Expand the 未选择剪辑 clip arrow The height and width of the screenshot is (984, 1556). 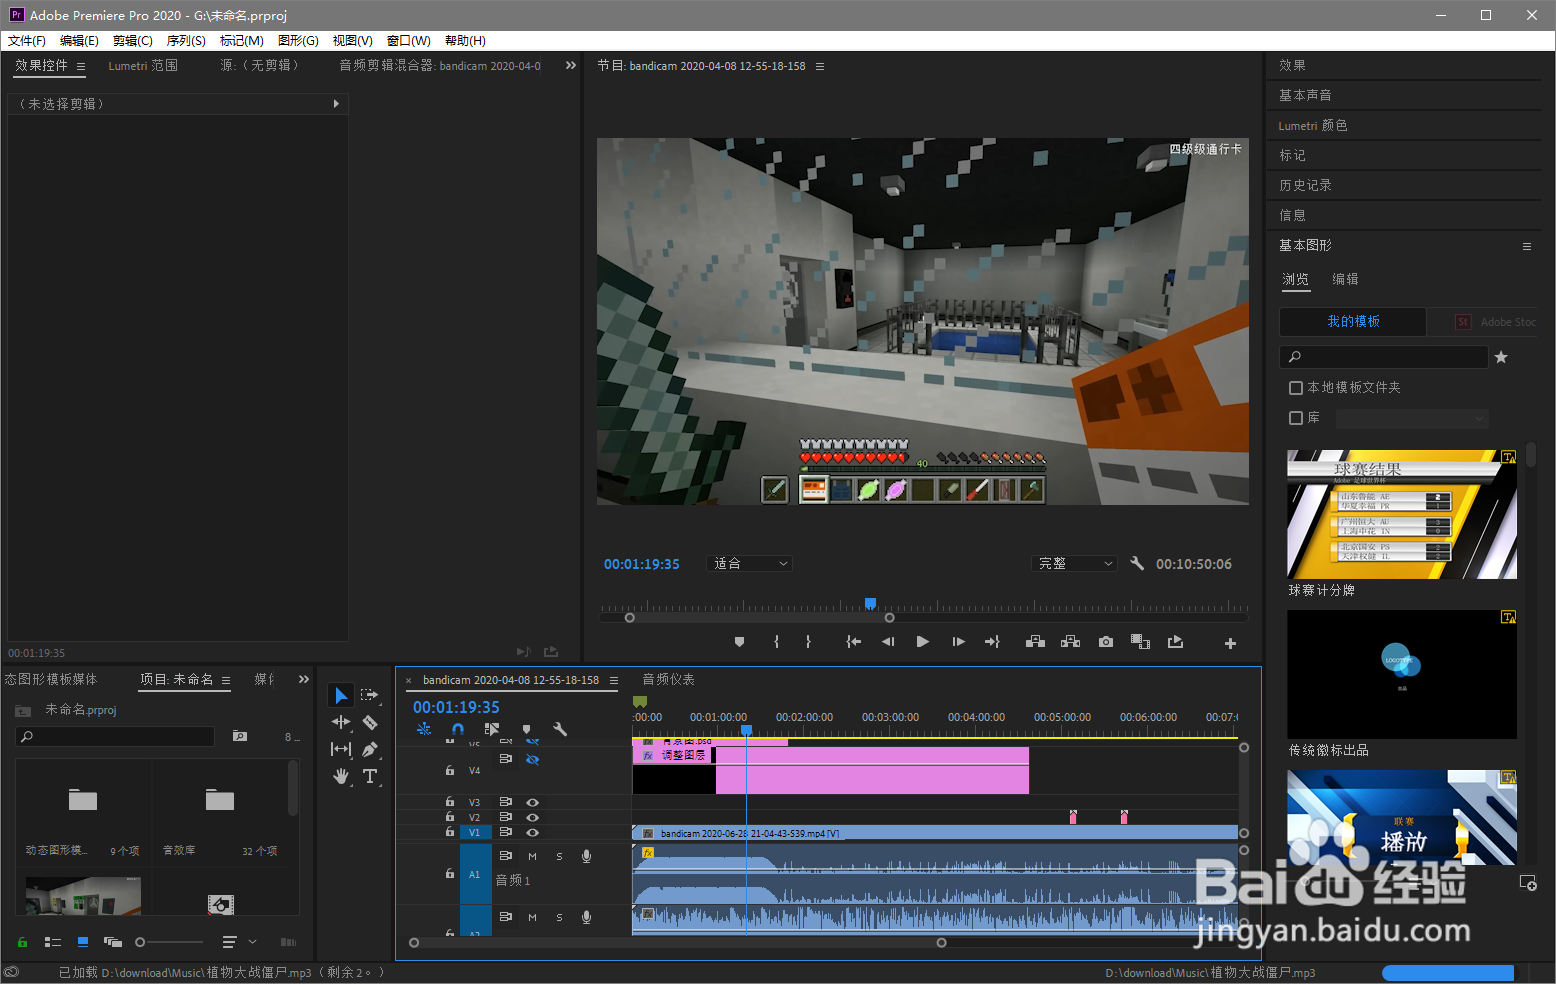[x=336, y=103]
